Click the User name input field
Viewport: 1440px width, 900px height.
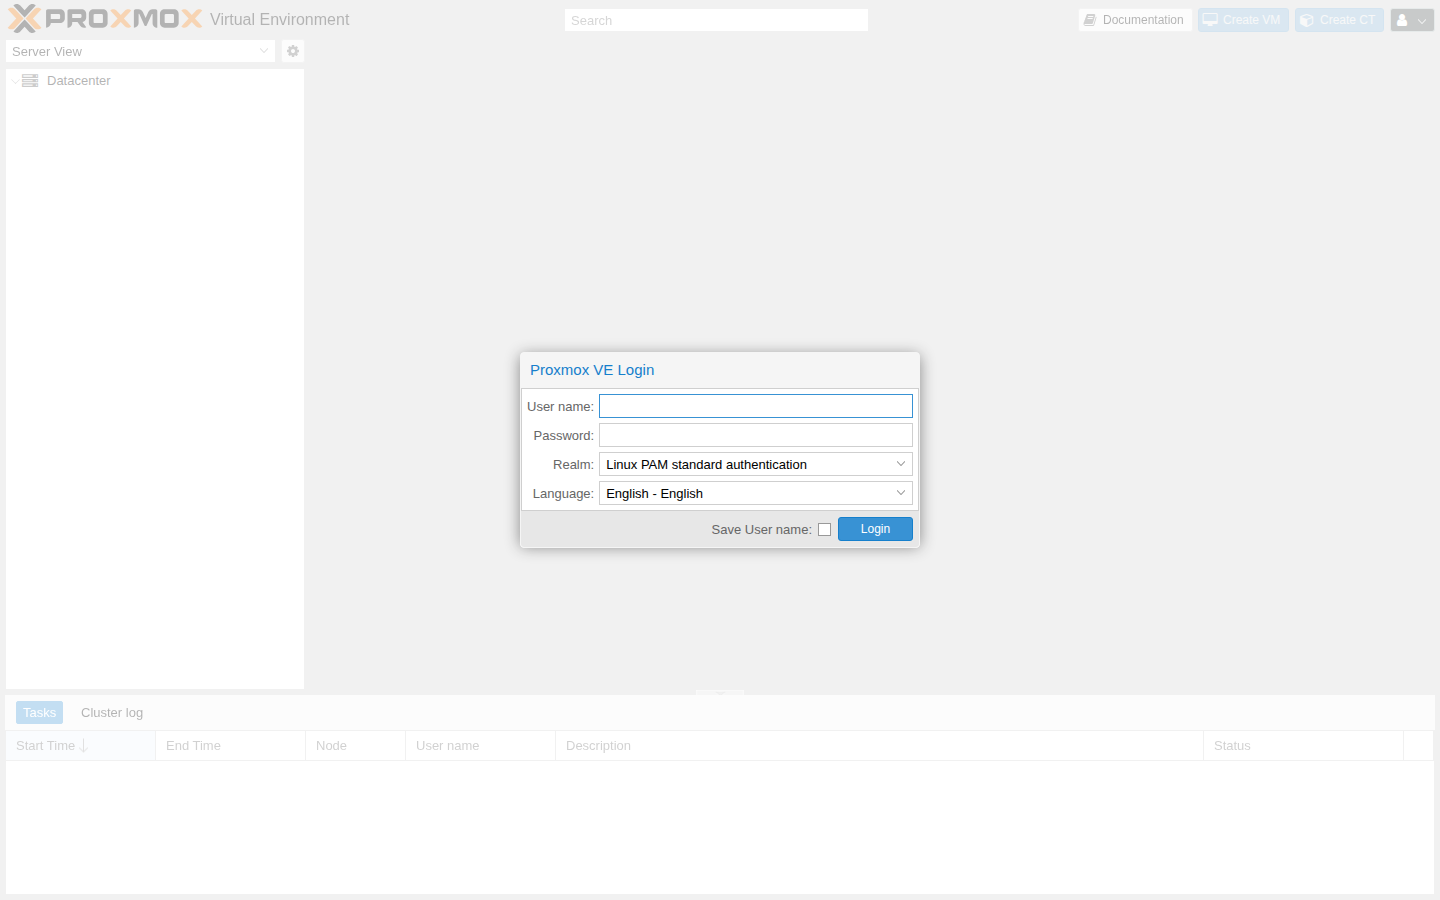point(755,405)
